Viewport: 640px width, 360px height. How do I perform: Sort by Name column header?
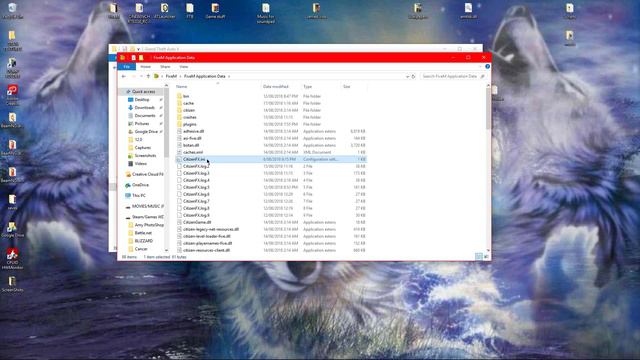(x=218, y=87)
